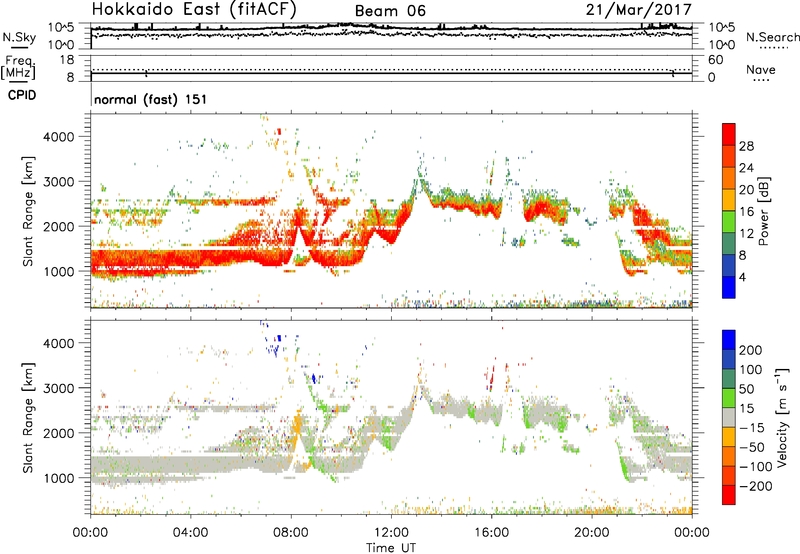Click the "Power [dB]" colorbar title

coord(763,211)
